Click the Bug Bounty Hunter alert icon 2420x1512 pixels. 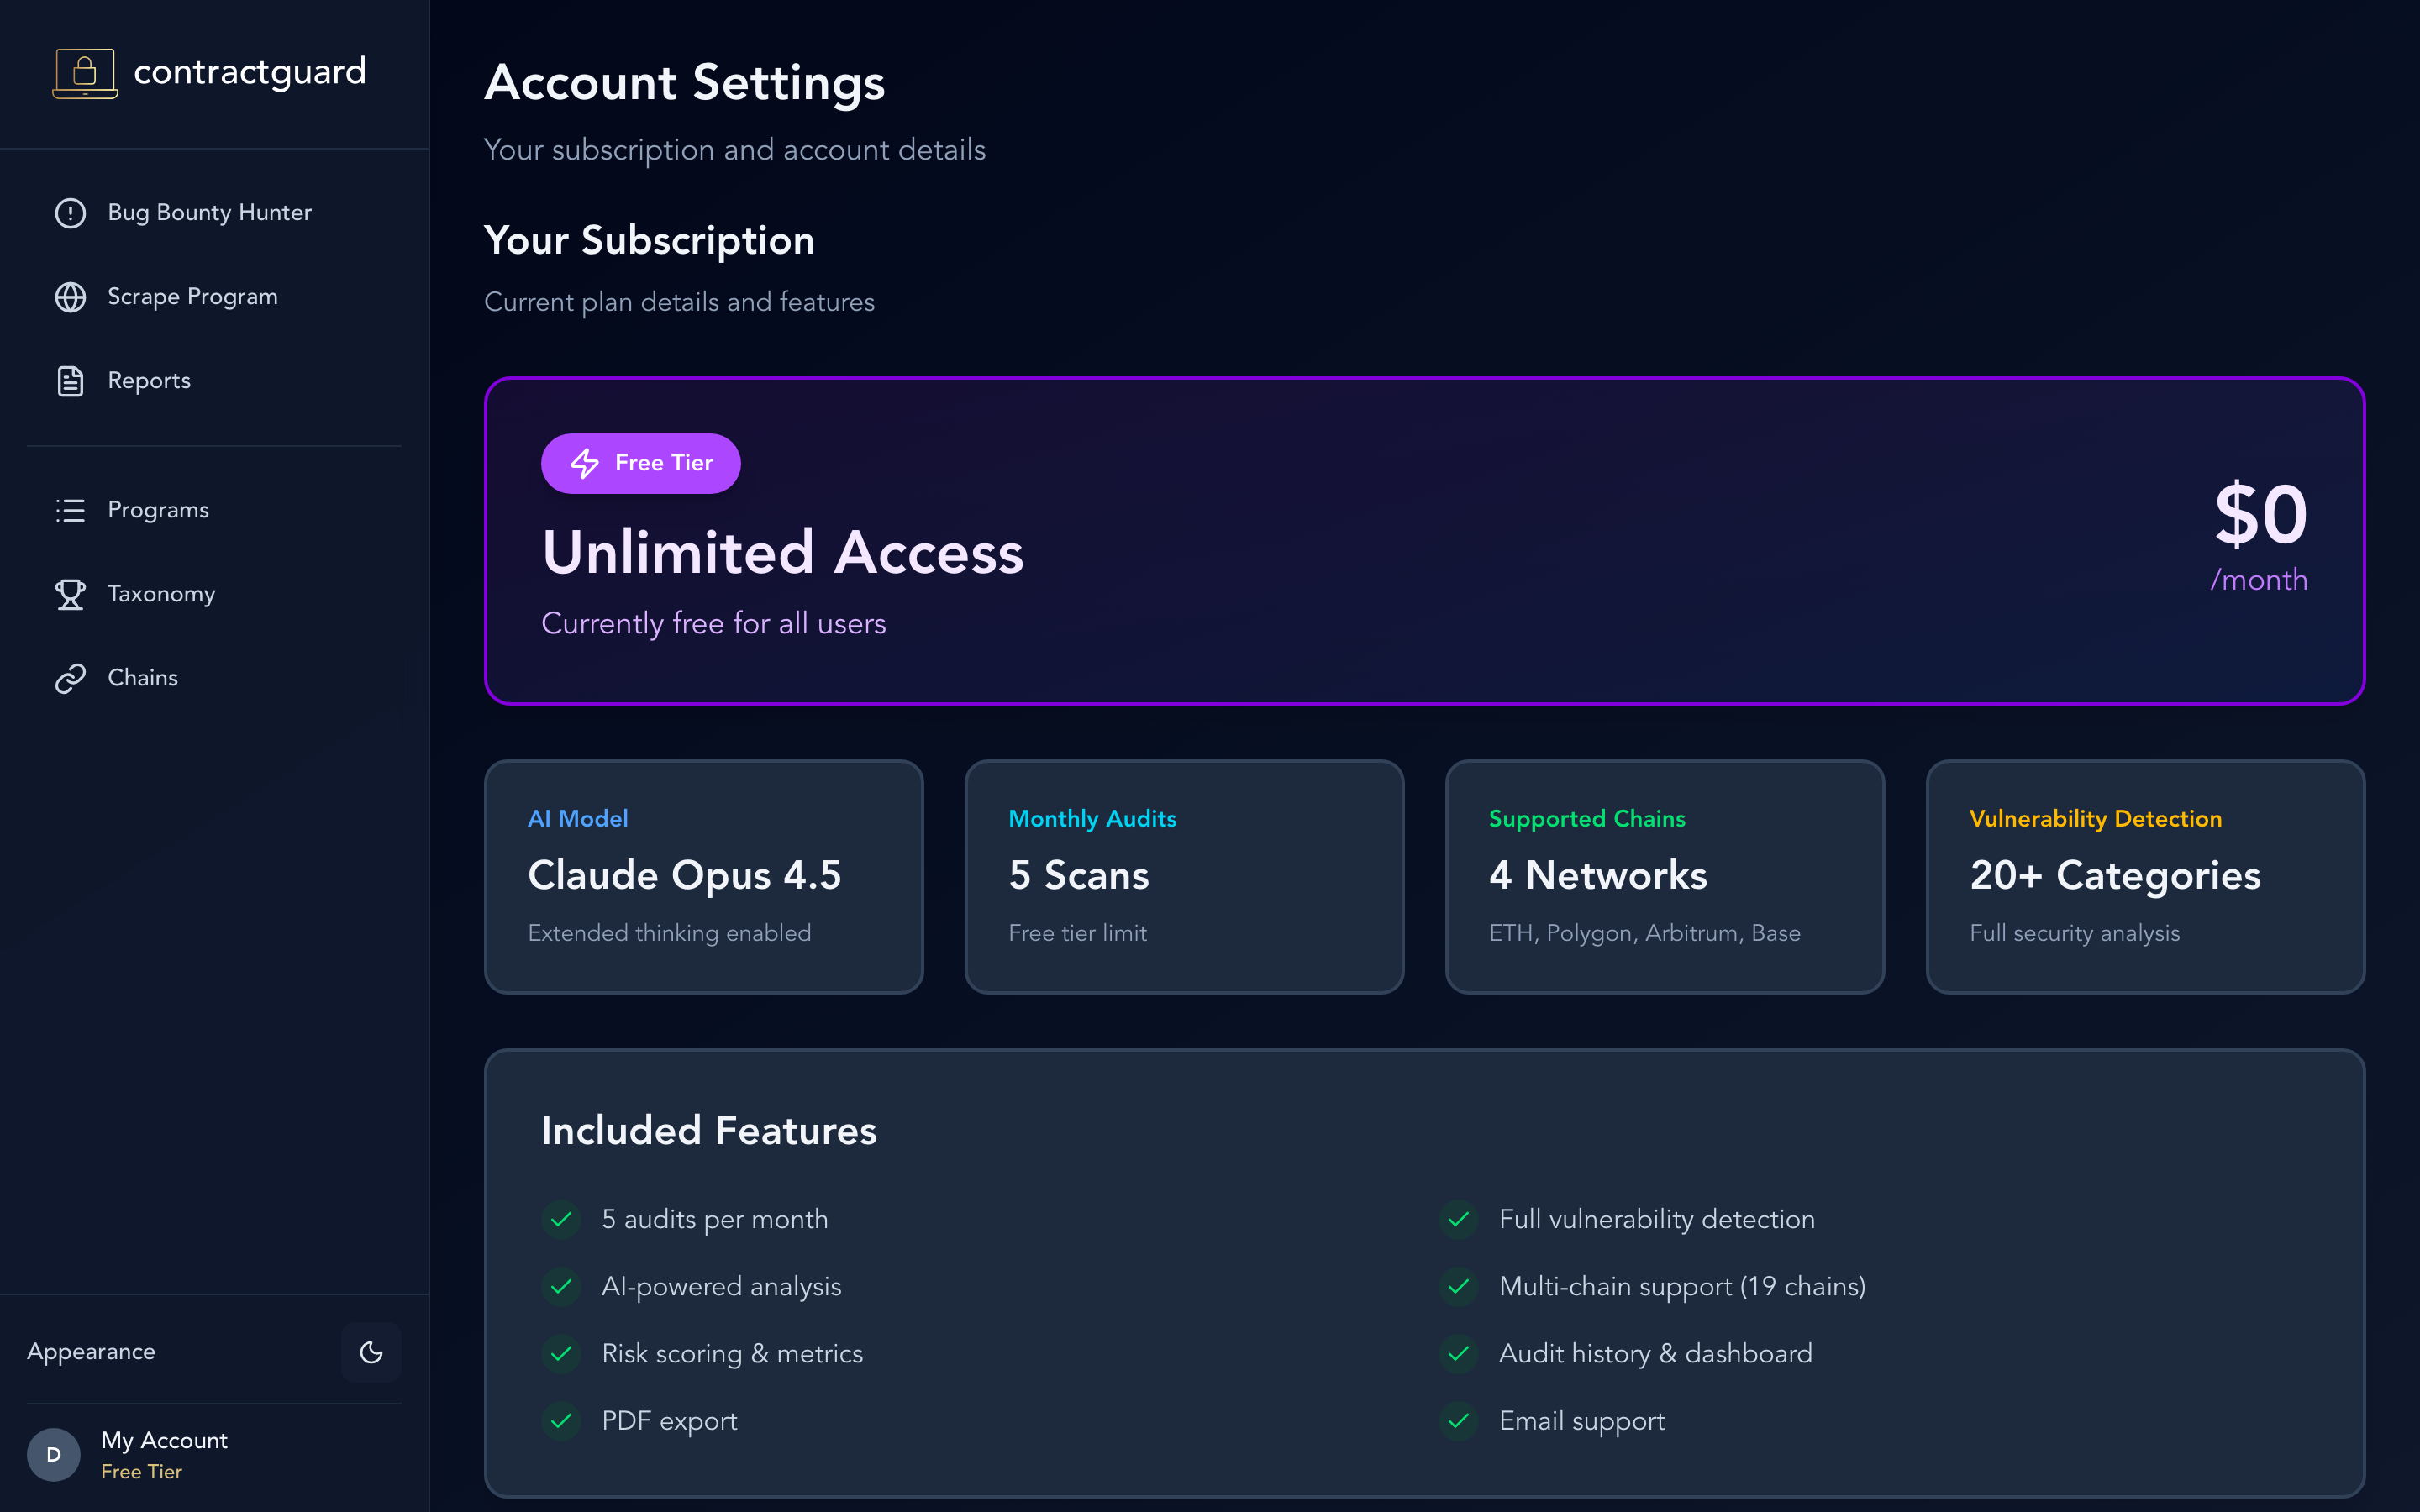pyautogui.click(x=70, y=213)
